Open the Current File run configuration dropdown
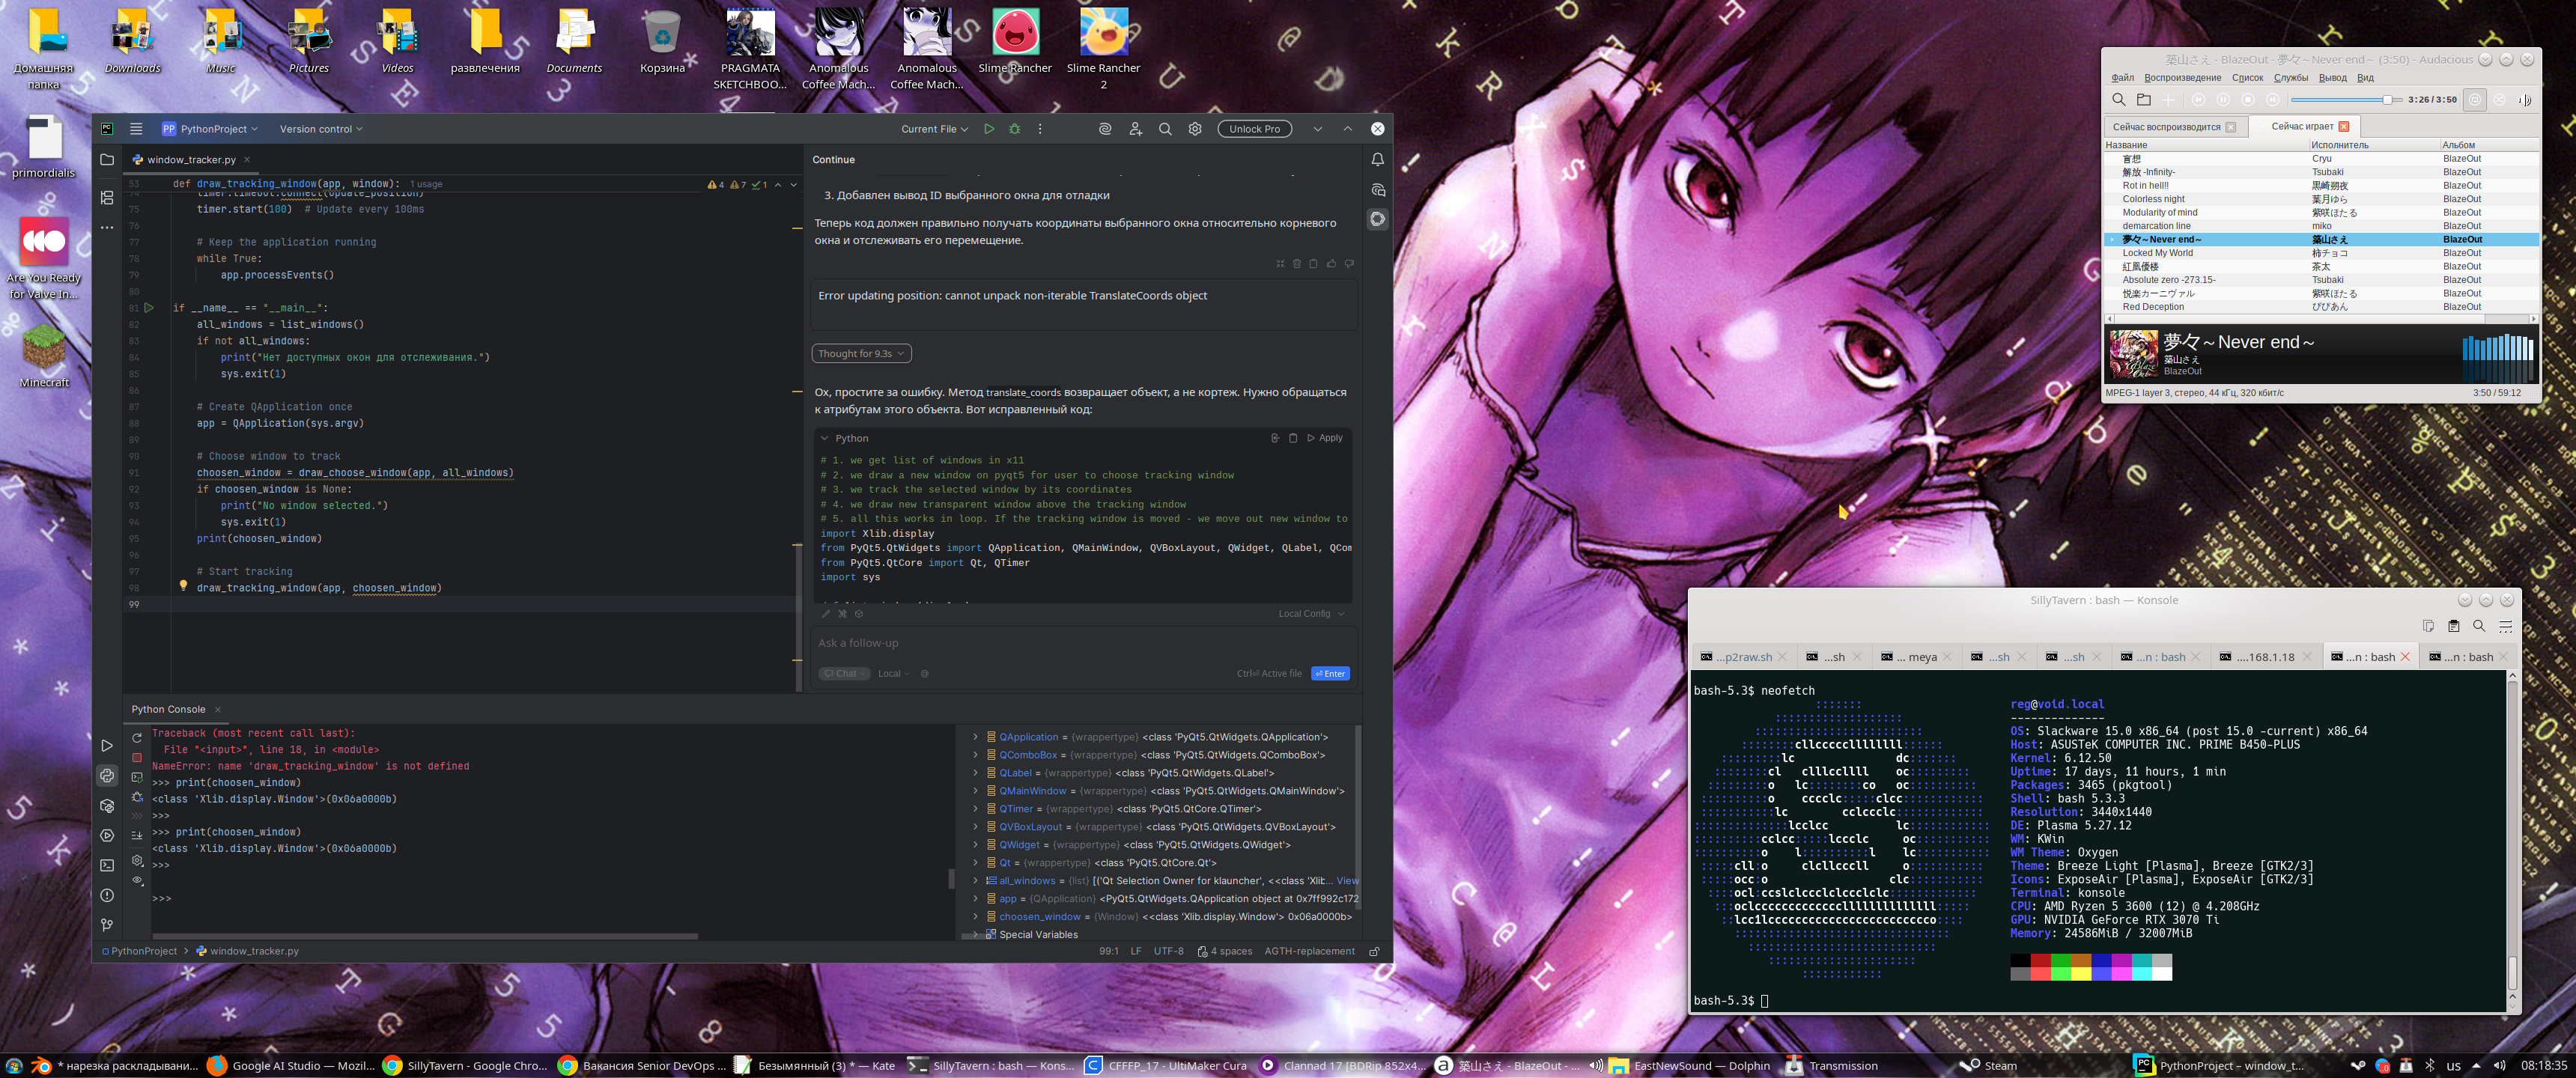Screen dimensions: 2576x1078 (x=934, y=129)
